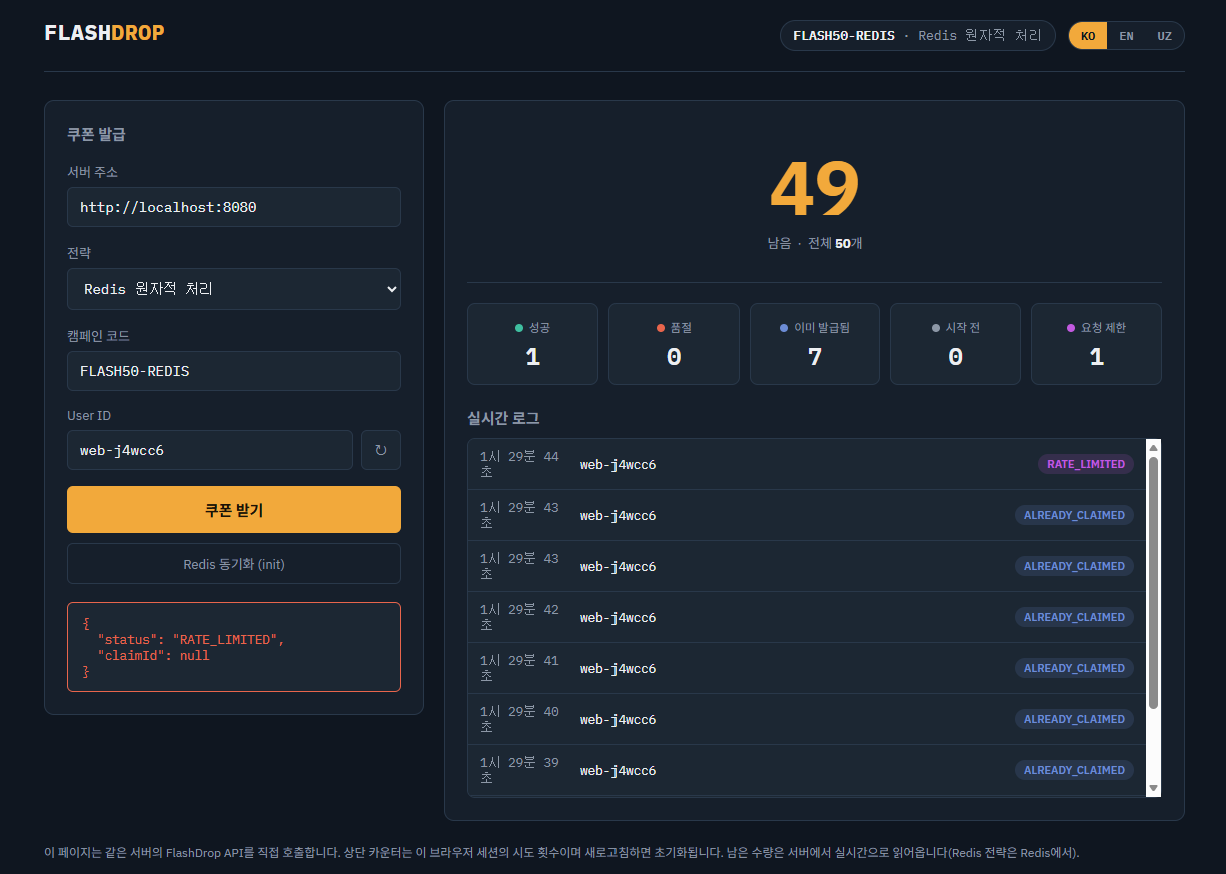Focus the 캠페인 코드 input field
The height and width of the screenshot is (874, 1226).
tap(234, 371)
